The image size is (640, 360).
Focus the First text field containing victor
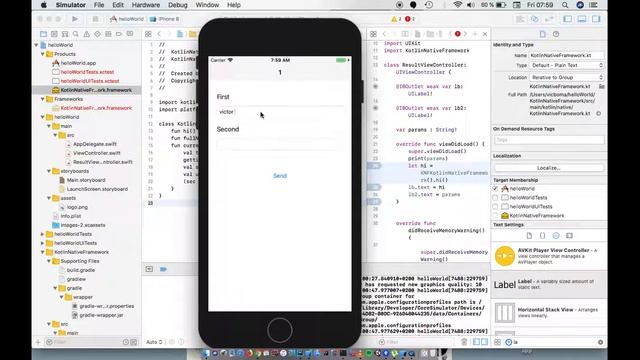[280, 111]
